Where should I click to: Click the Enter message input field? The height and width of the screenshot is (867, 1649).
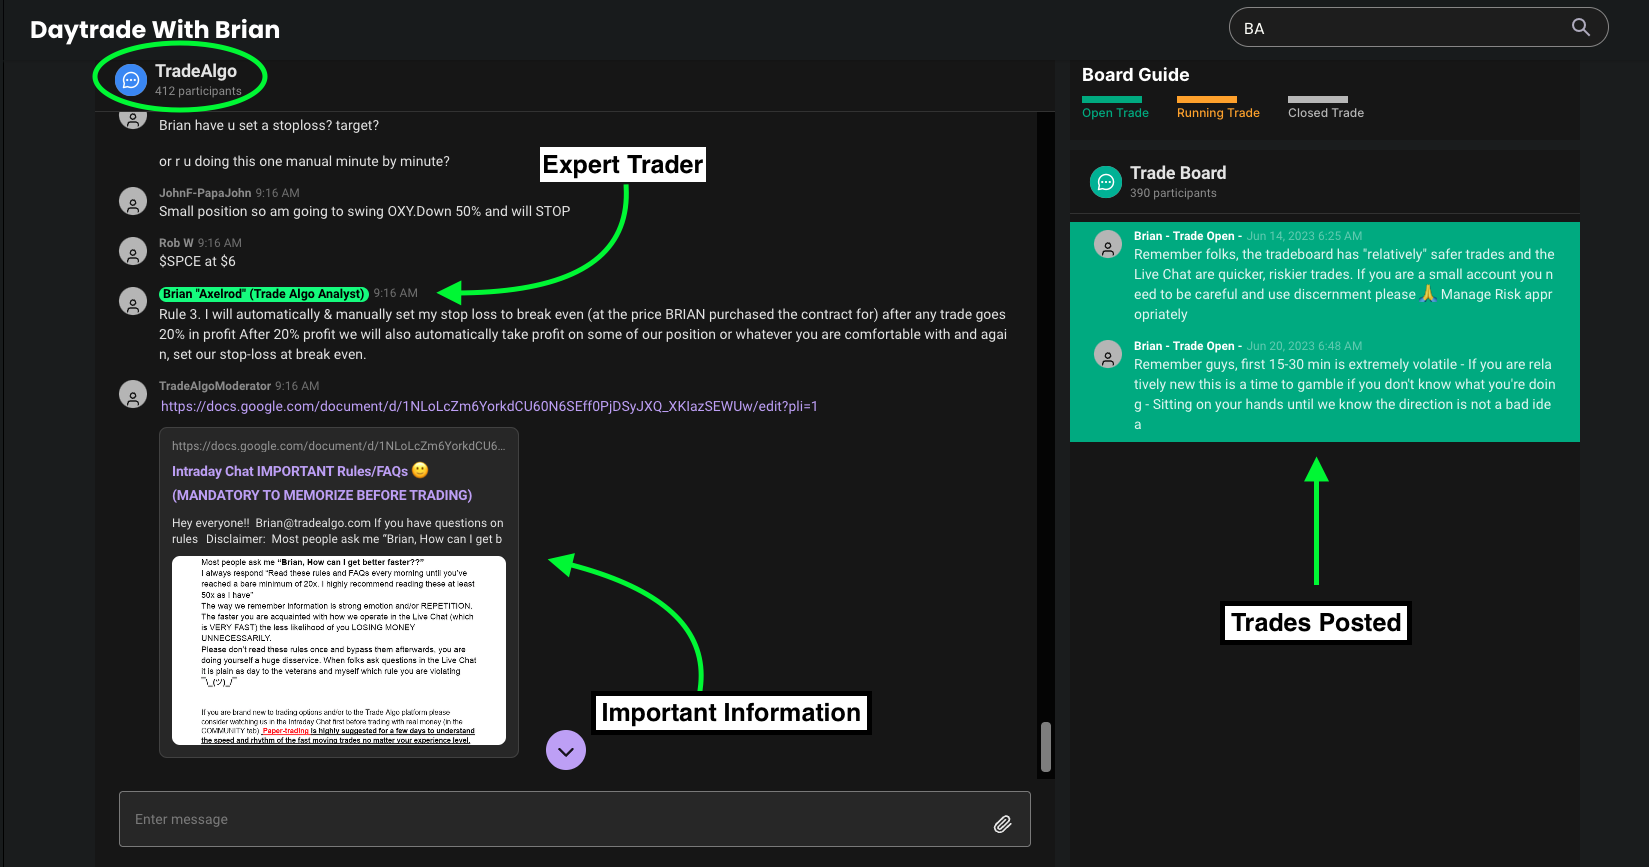(555, 819)
